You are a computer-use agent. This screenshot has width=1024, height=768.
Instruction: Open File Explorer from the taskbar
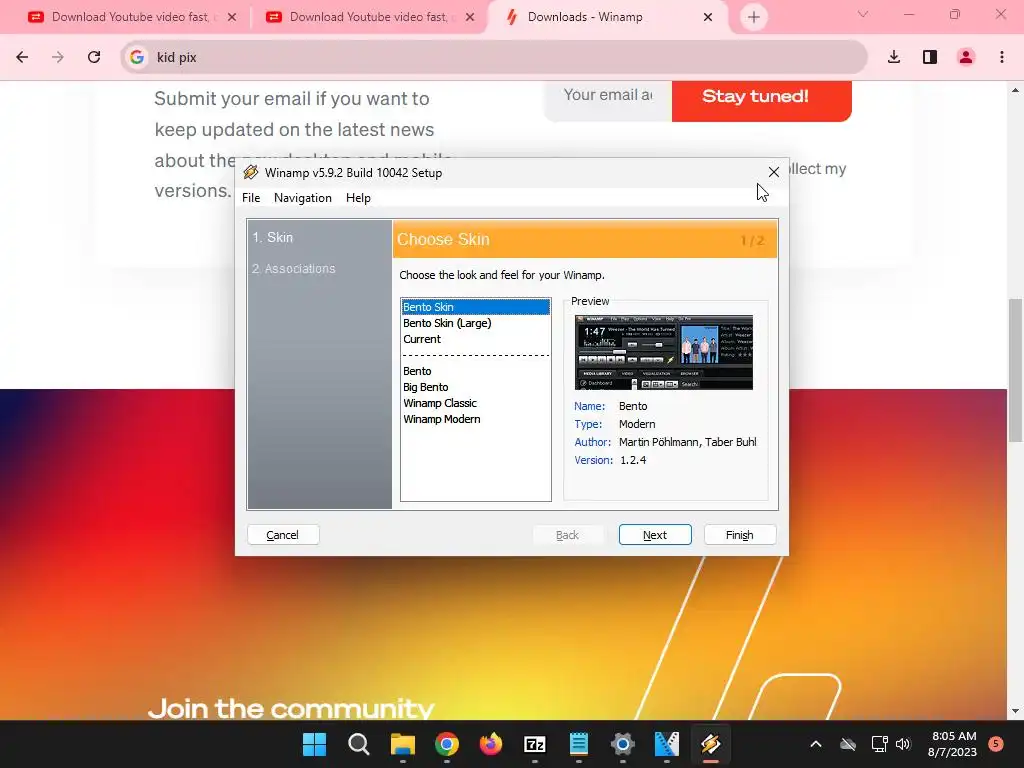coord(403,744)
